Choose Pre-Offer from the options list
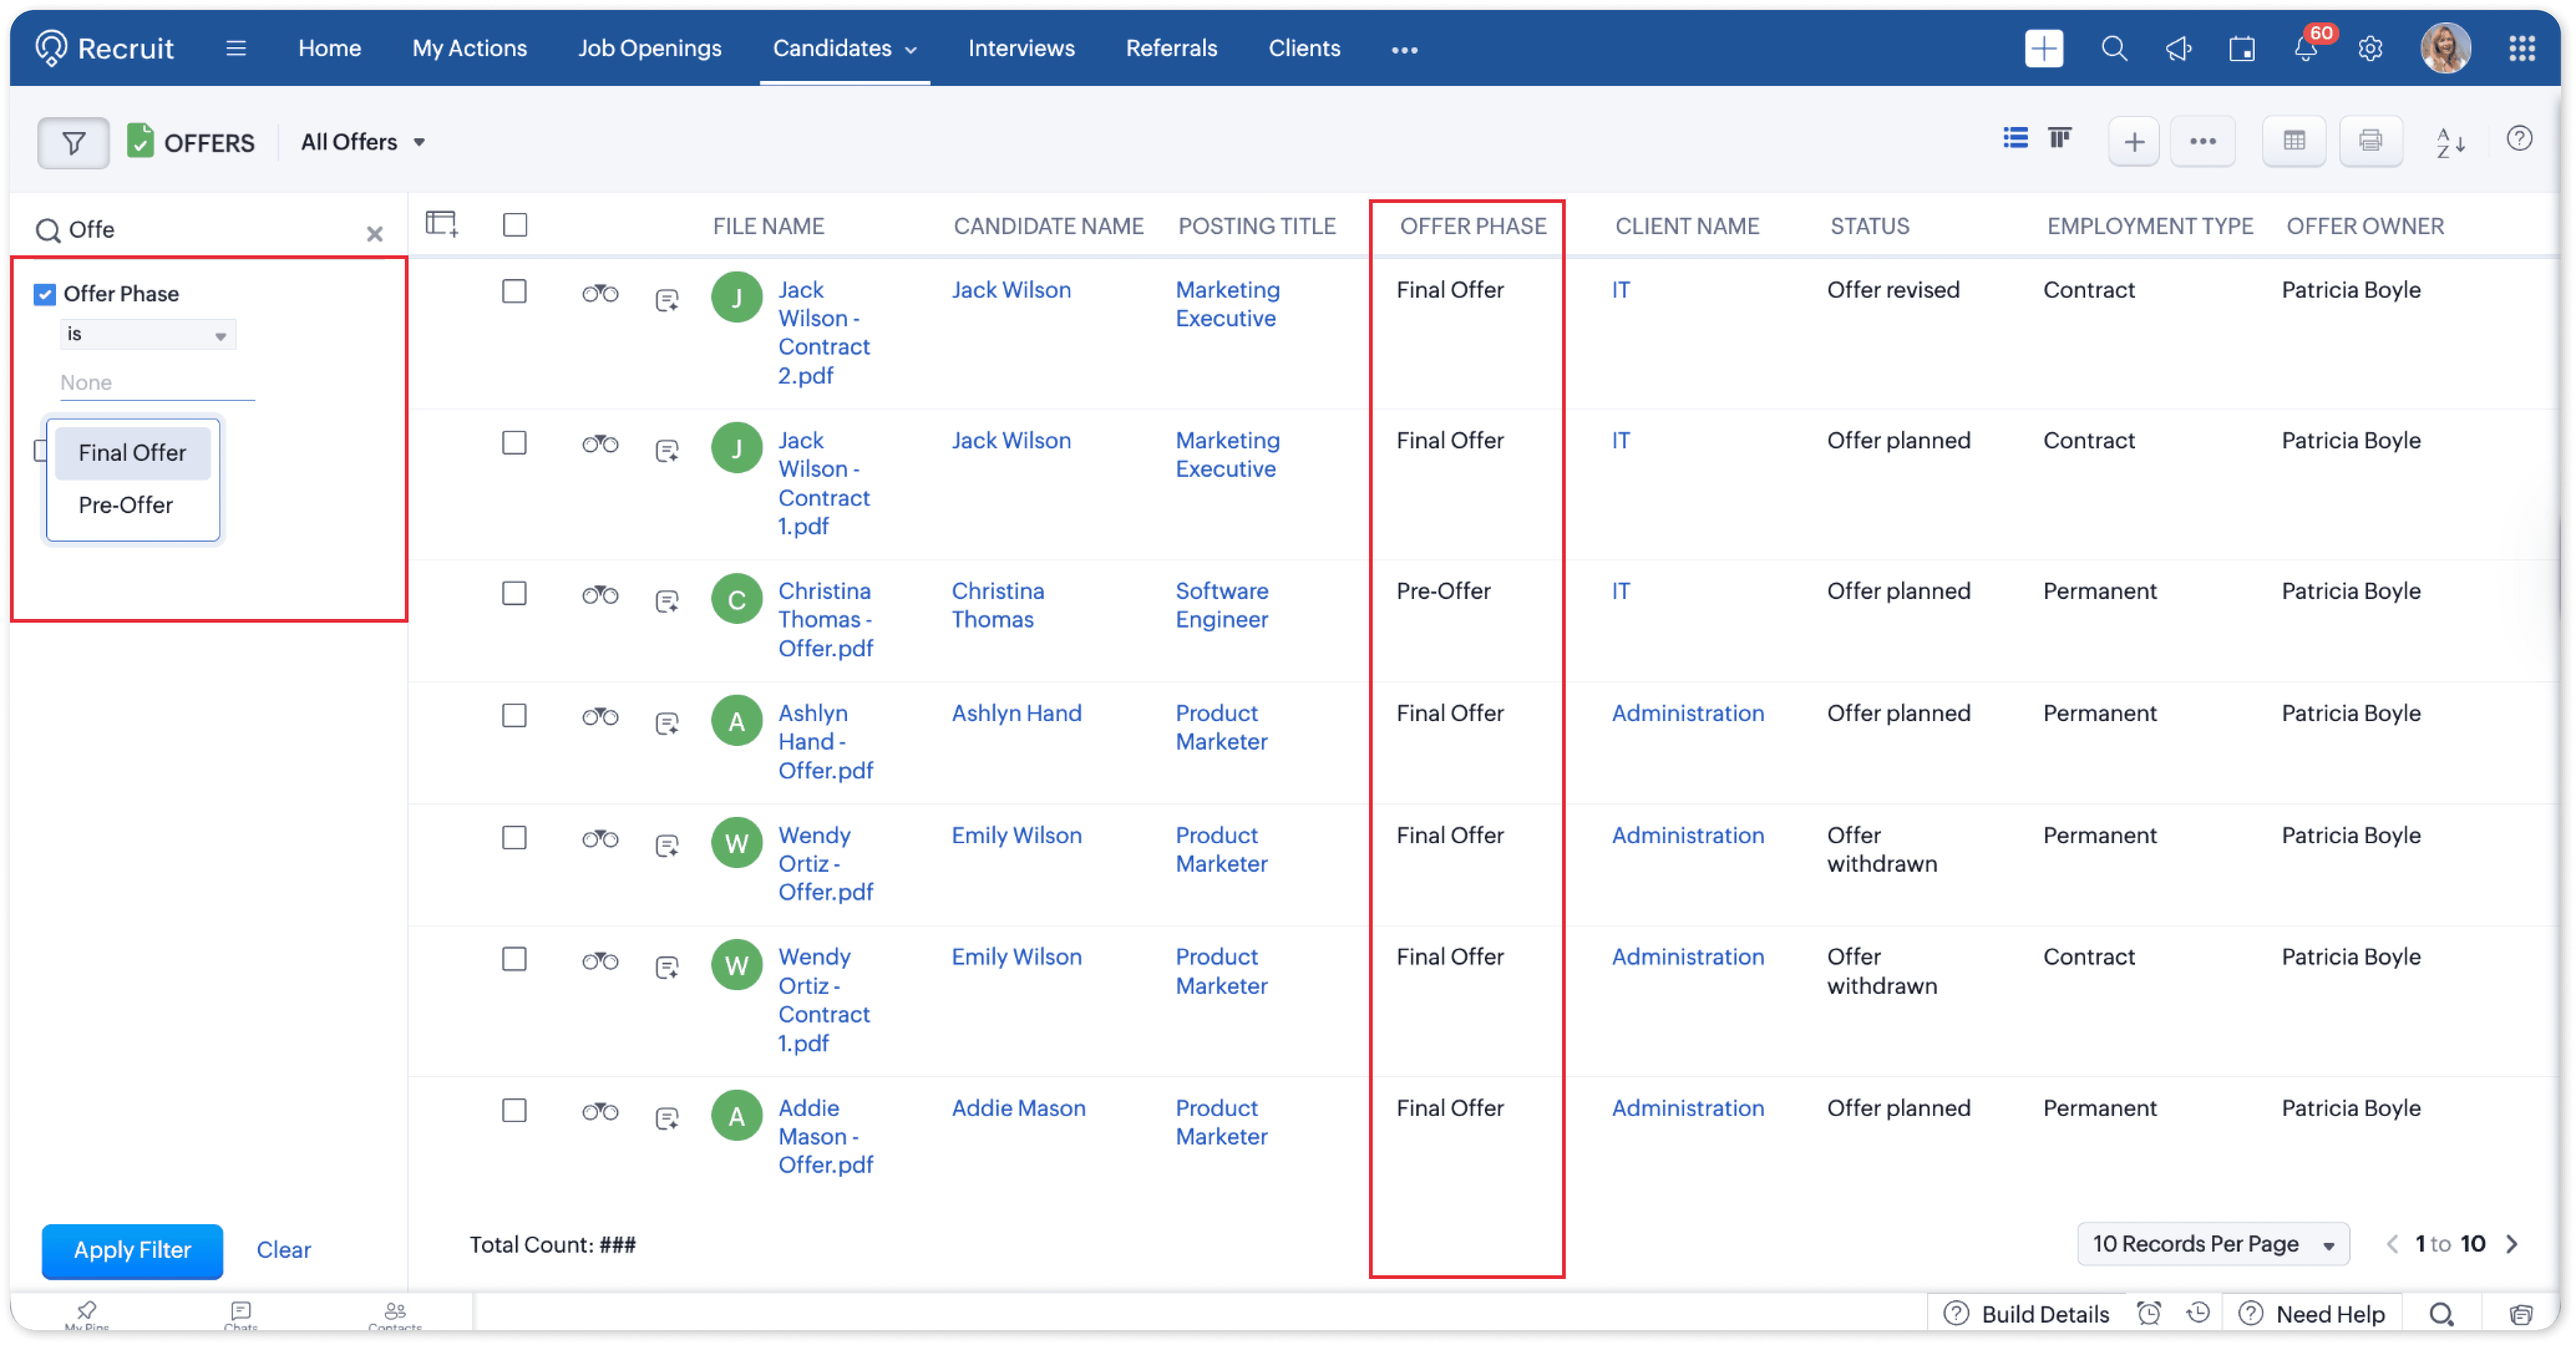Image resolution: width=2576 pixels, height=1345 pixels. pyautogui.click(x=126, y=505)
